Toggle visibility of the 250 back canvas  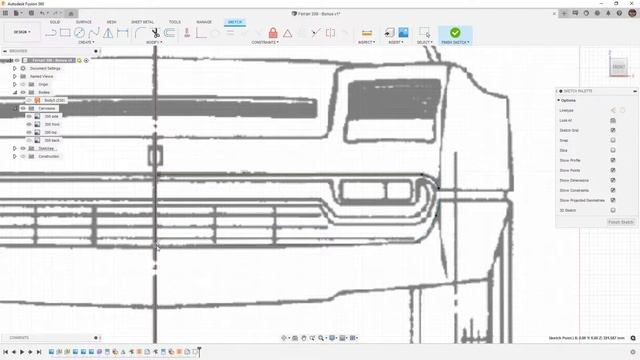29,140
